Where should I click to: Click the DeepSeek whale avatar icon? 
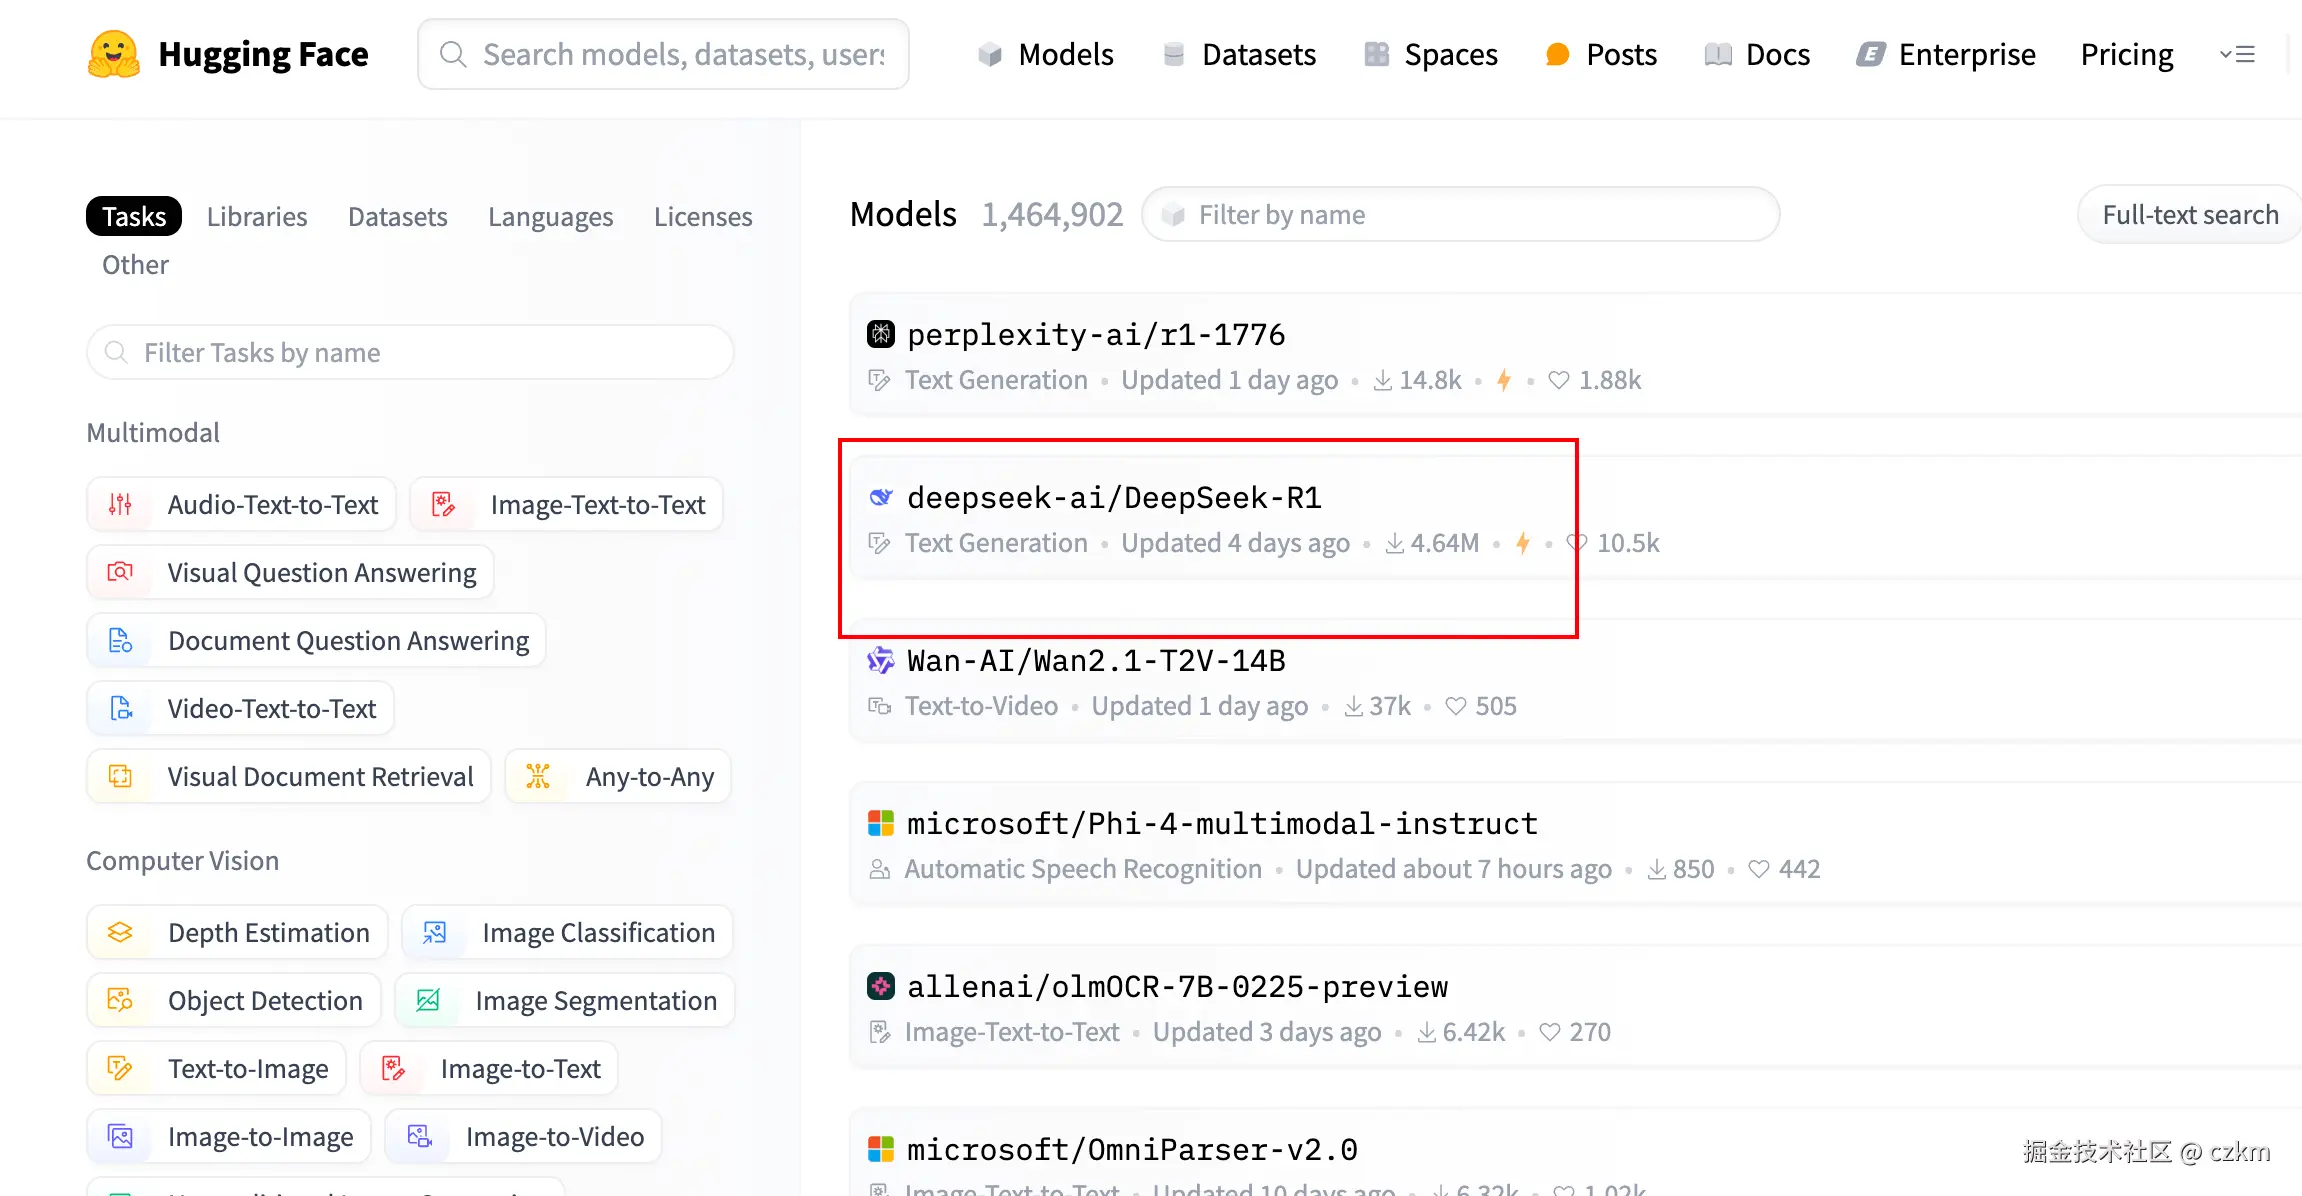click(880, 497)
